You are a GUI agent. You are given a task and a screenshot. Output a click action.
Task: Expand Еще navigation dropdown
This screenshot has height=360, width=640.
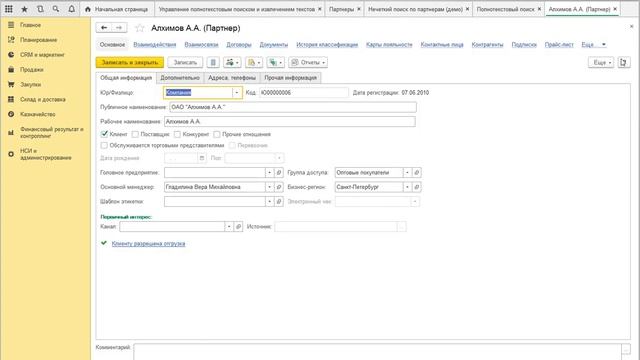pyautogui.click(x=593, y=44)
